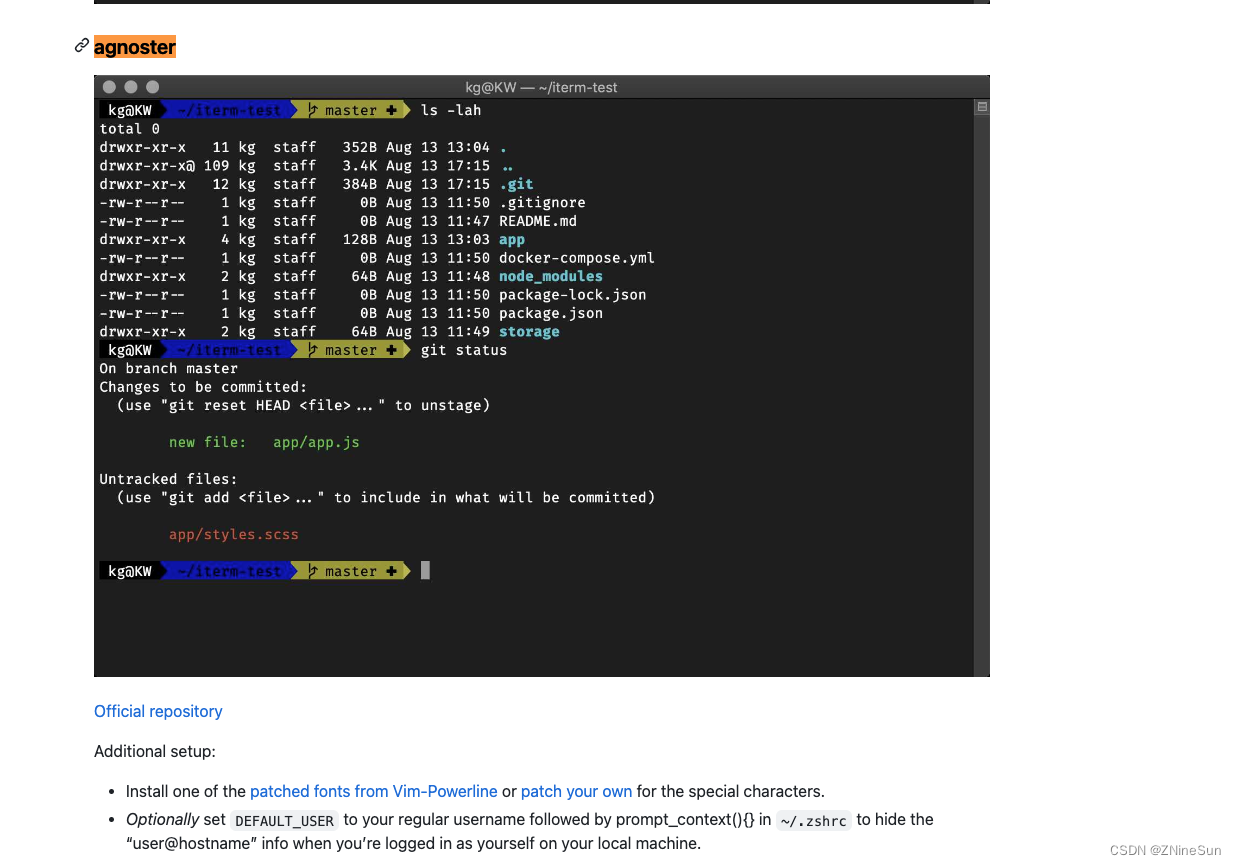Image resolution: width=1236 pixels, height=865 pixels.
Task: Click the anchor link icon beside agnoster heading
Action: click(82, 46)
